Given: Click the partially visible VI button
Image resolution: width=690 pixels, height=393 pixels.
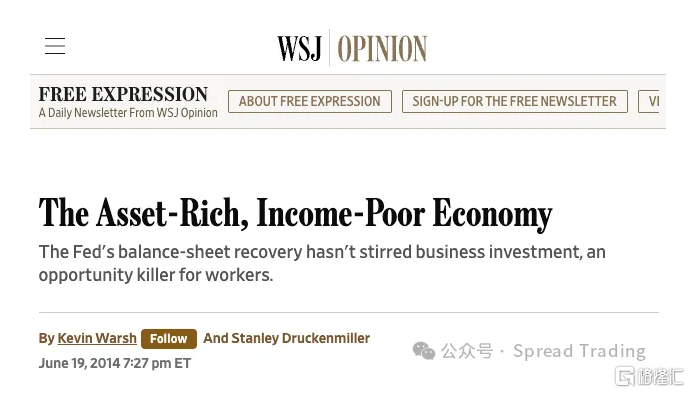Looking at the screenshot, I should [x=652, y=102].
